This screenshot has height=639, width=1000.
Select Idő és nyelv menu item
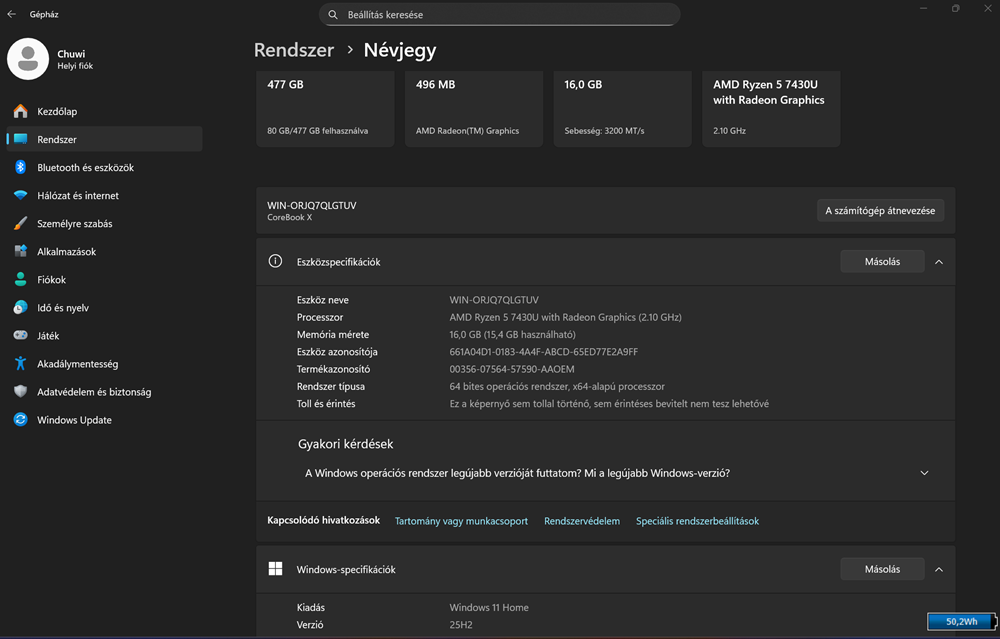63,308
